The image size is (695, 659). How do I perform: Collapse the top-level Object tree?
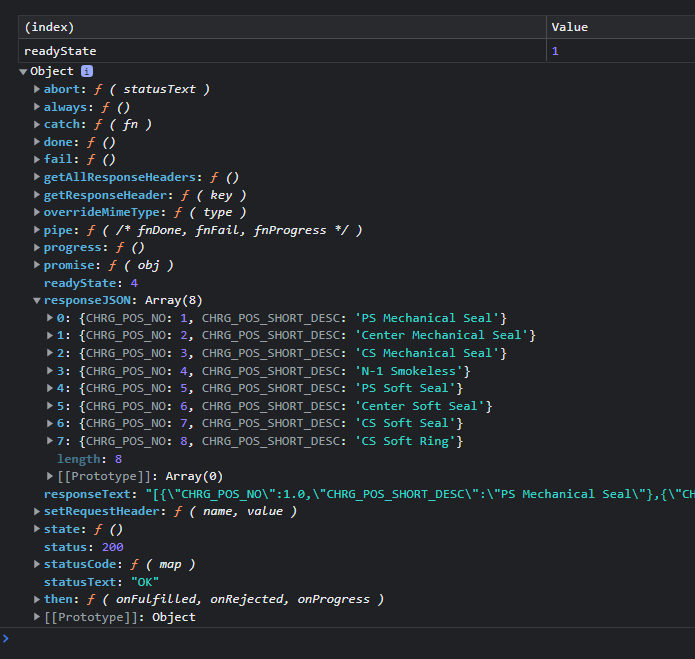[23, 71]
